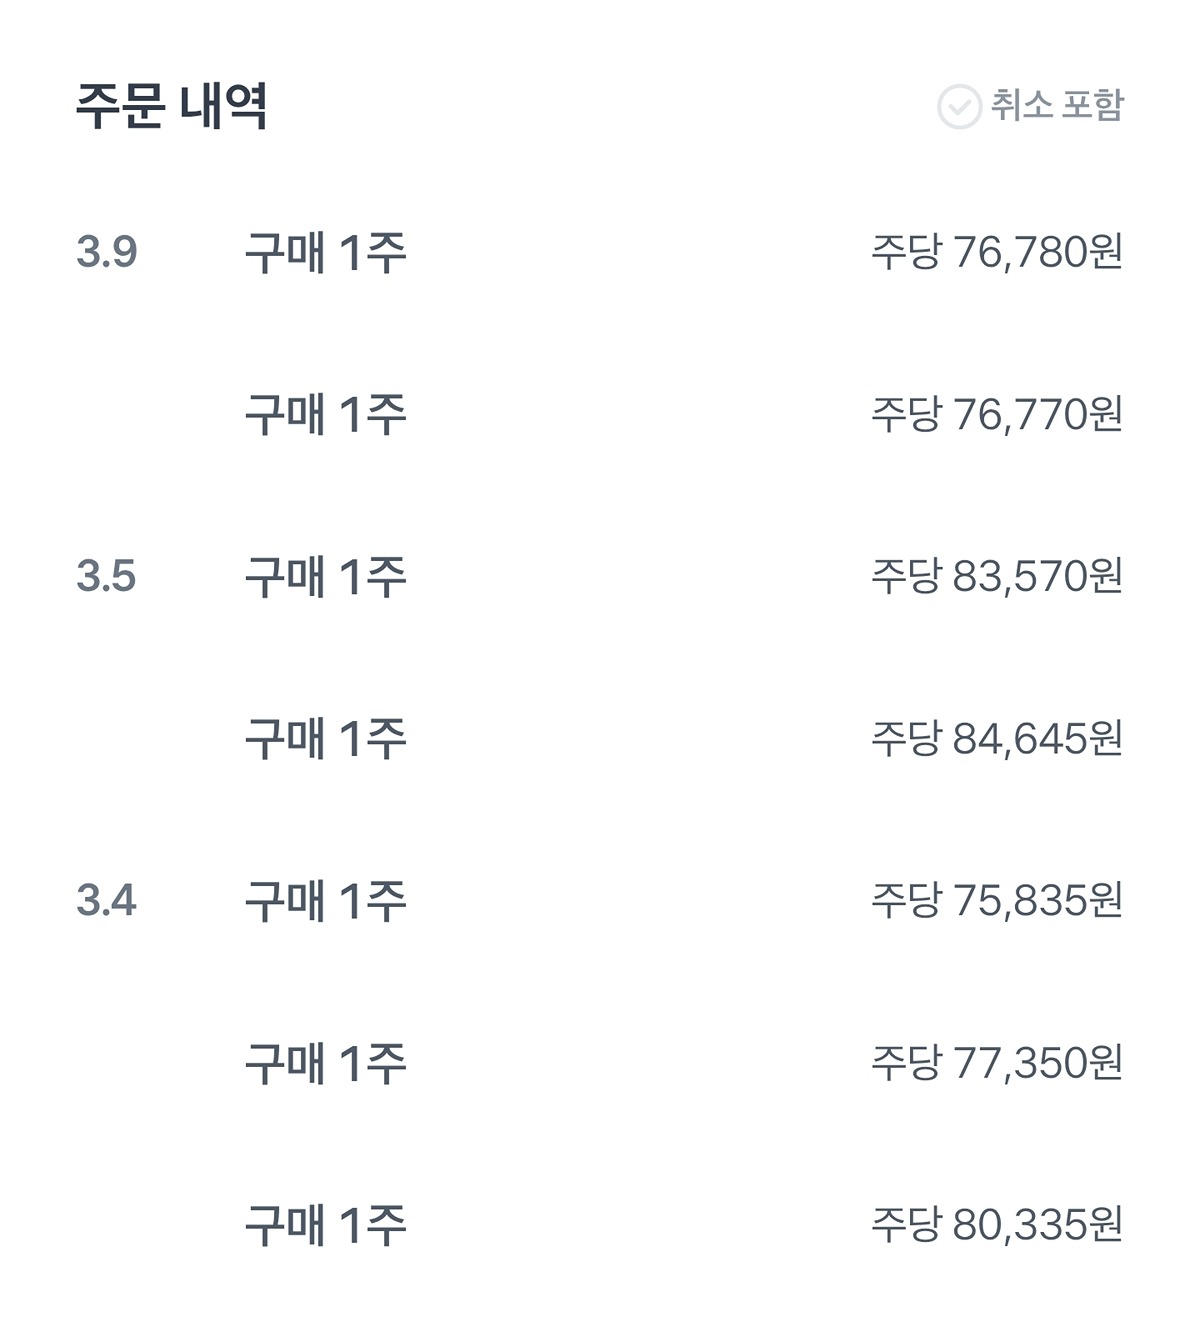Select the 3.5 date label

pyautogui.click(x=106, y=576)
